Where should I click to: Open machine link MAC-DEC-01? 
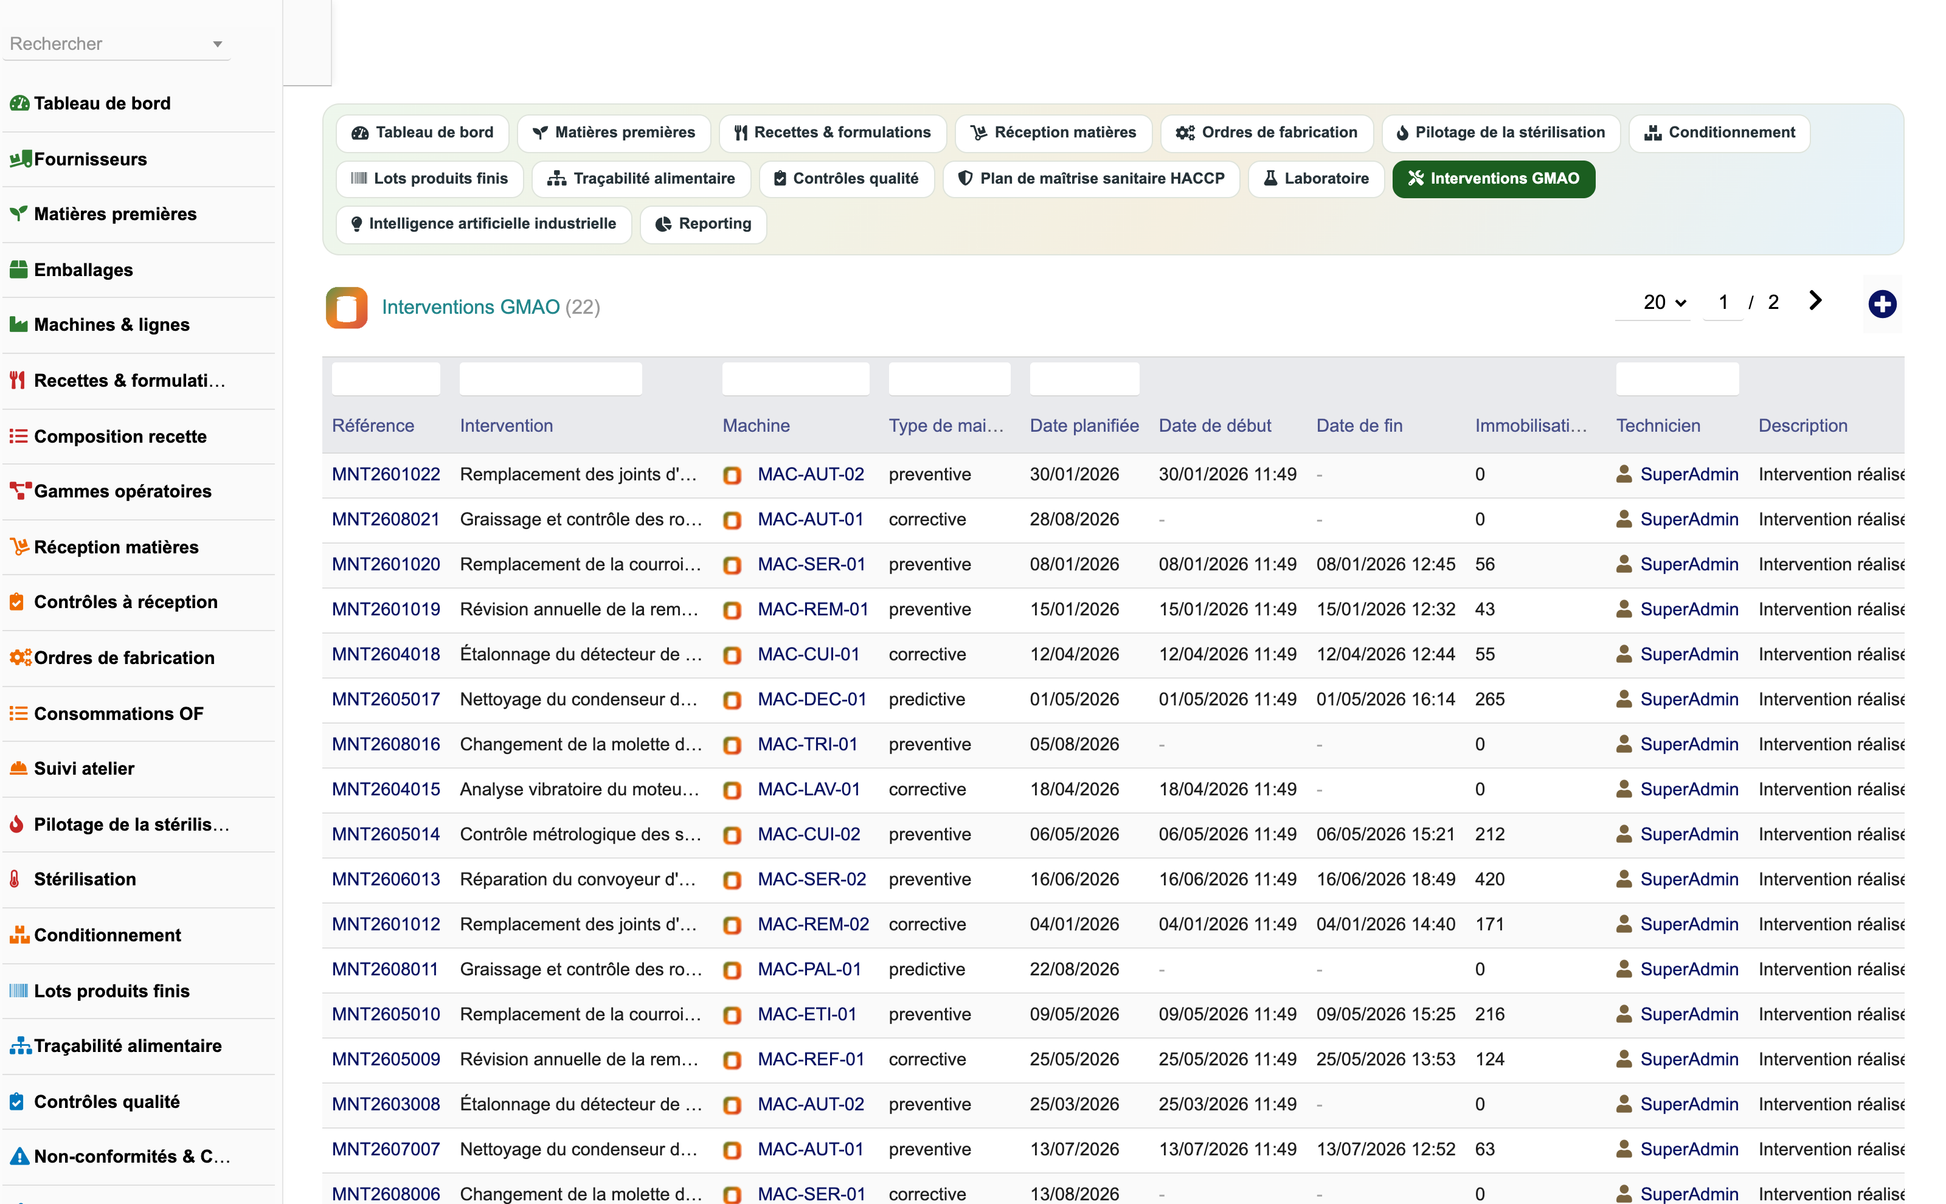pyautogui.click(x=812, y=700)
